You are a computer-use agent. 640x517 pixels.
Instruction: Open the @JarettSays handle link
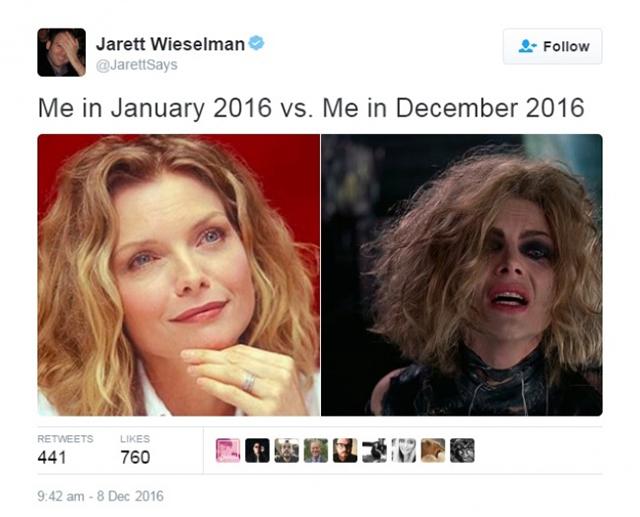(x=137, y=64)
